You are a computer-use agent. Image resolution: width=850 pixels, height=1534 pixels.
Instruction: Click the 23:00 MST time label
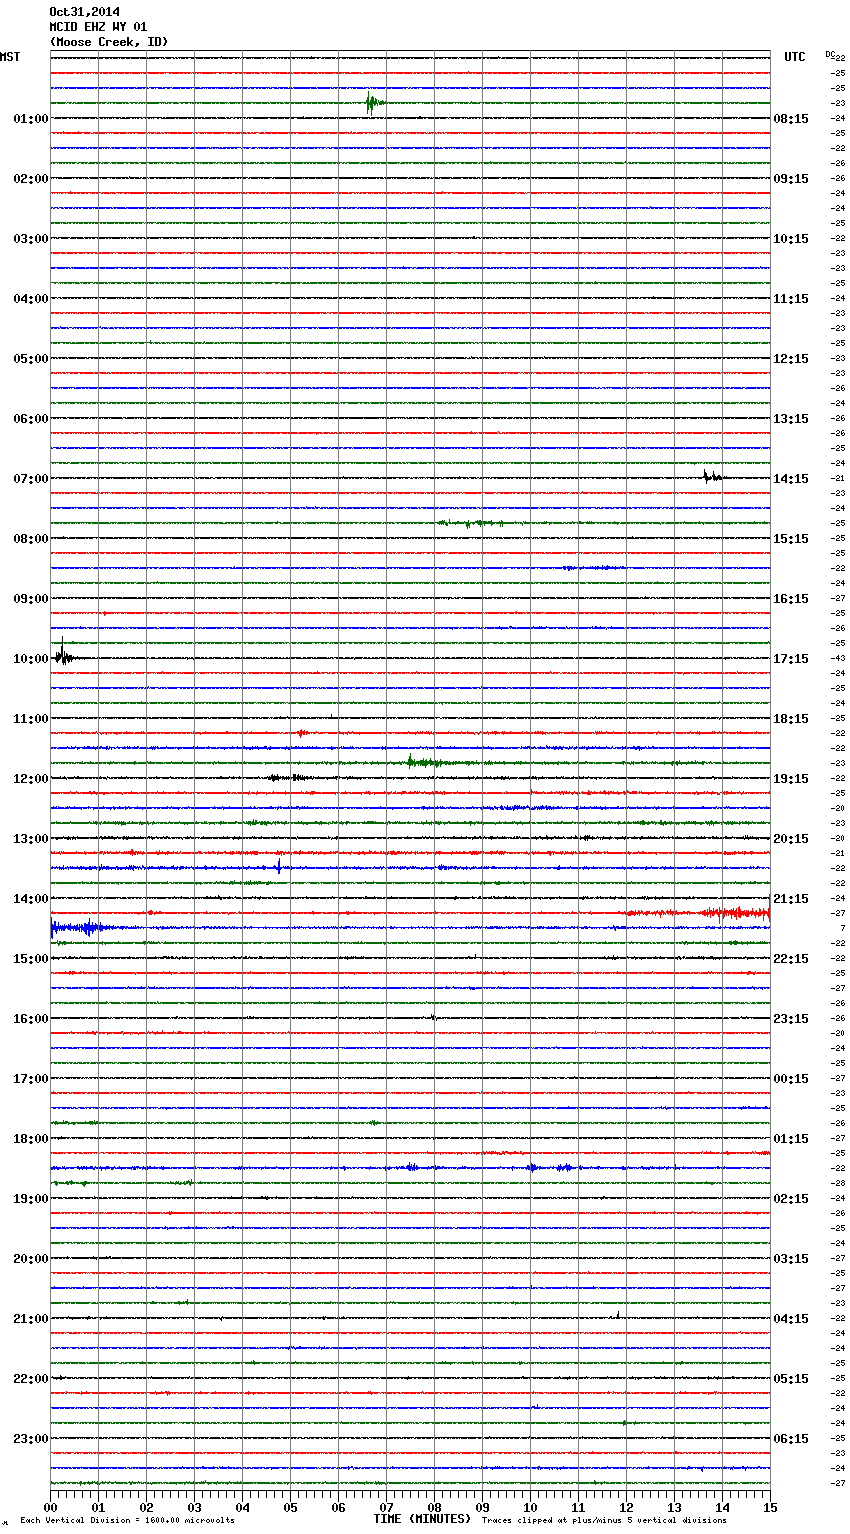31,1439
